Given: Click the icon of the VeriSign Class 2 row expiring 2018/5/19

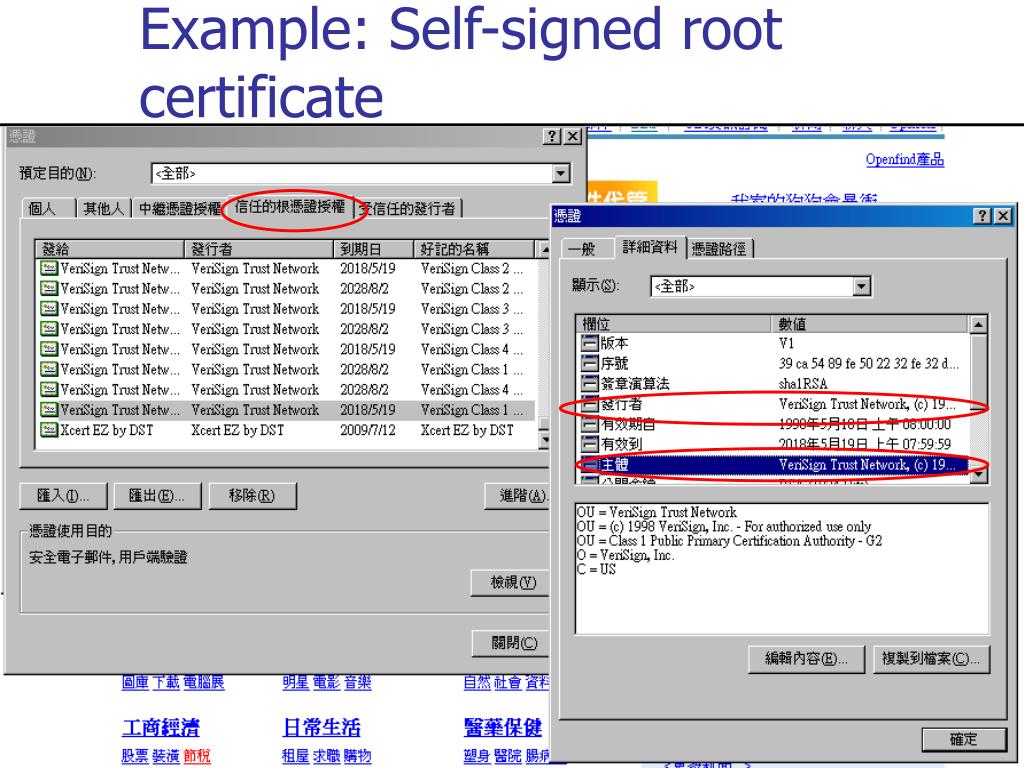Looking at the screenshot, I should (49, 268).
